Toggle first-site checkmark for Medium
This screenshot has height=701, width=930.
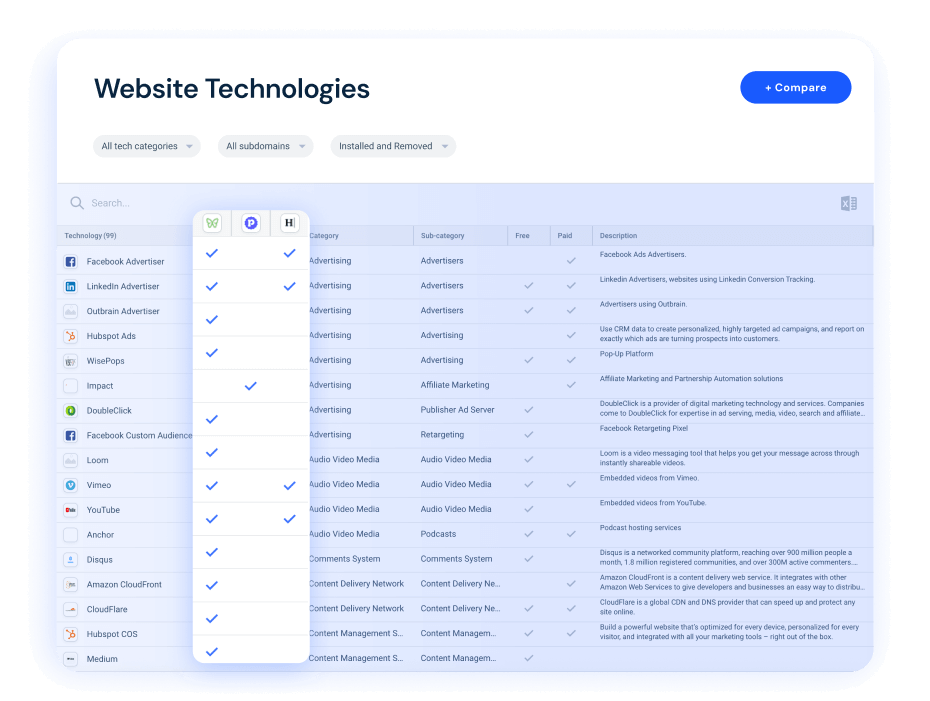(x=212, y=652)
